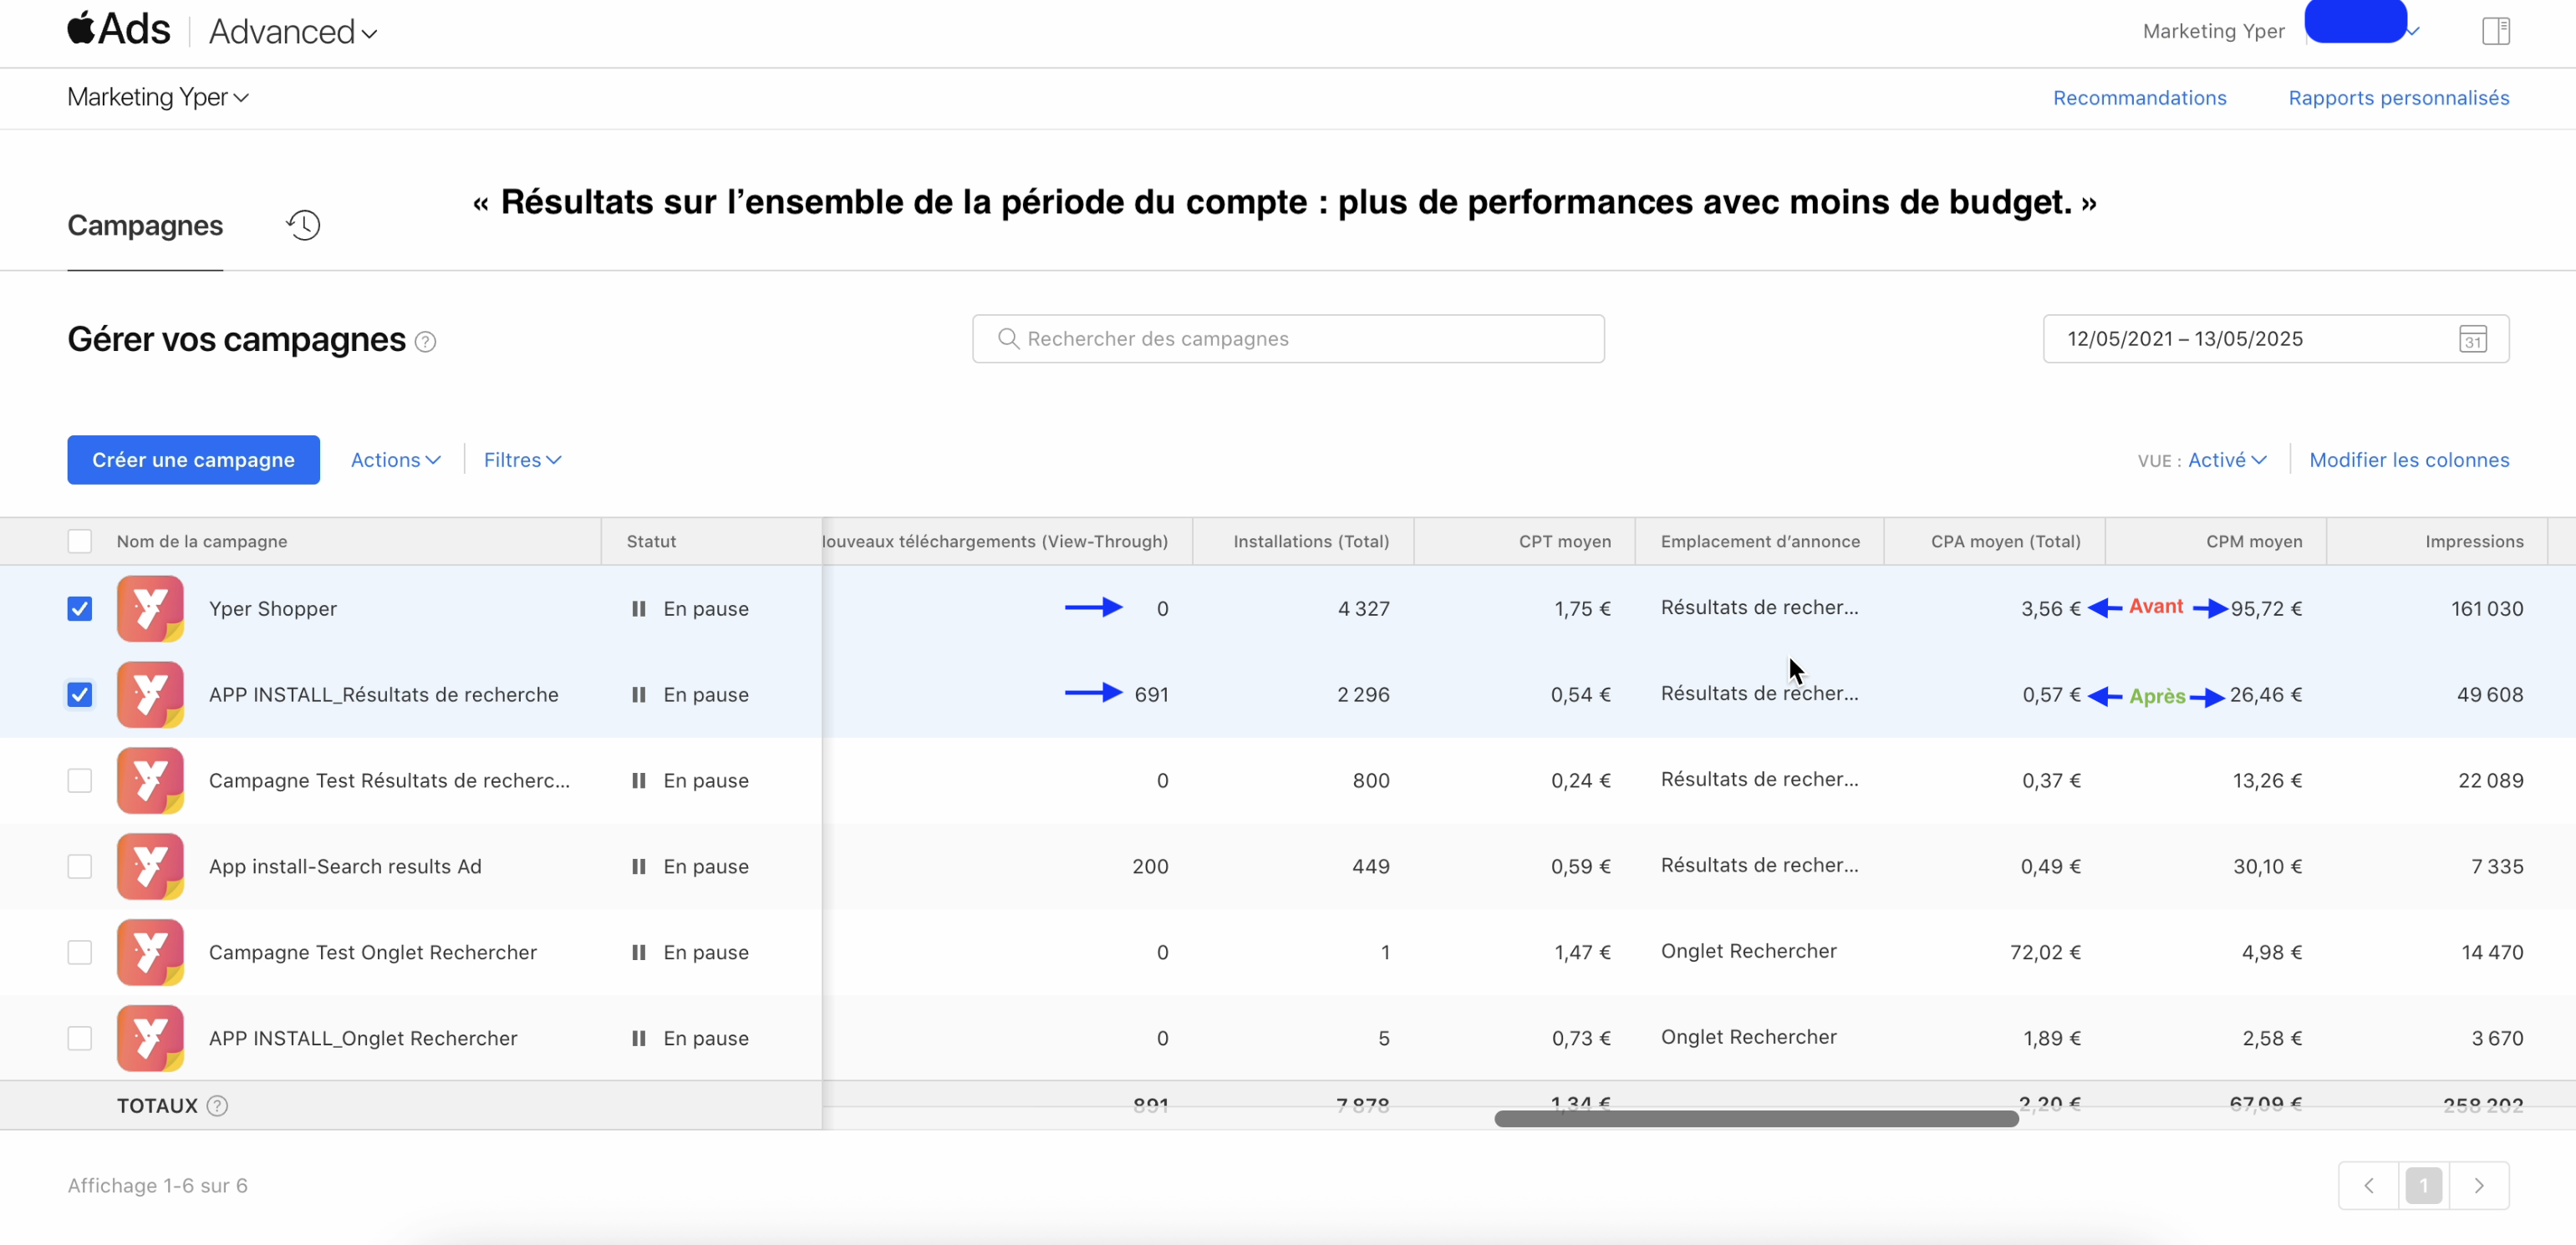Click the Apple Ads logo
The height and width of the screenshot is (1245, 2576).
[119, 29]
